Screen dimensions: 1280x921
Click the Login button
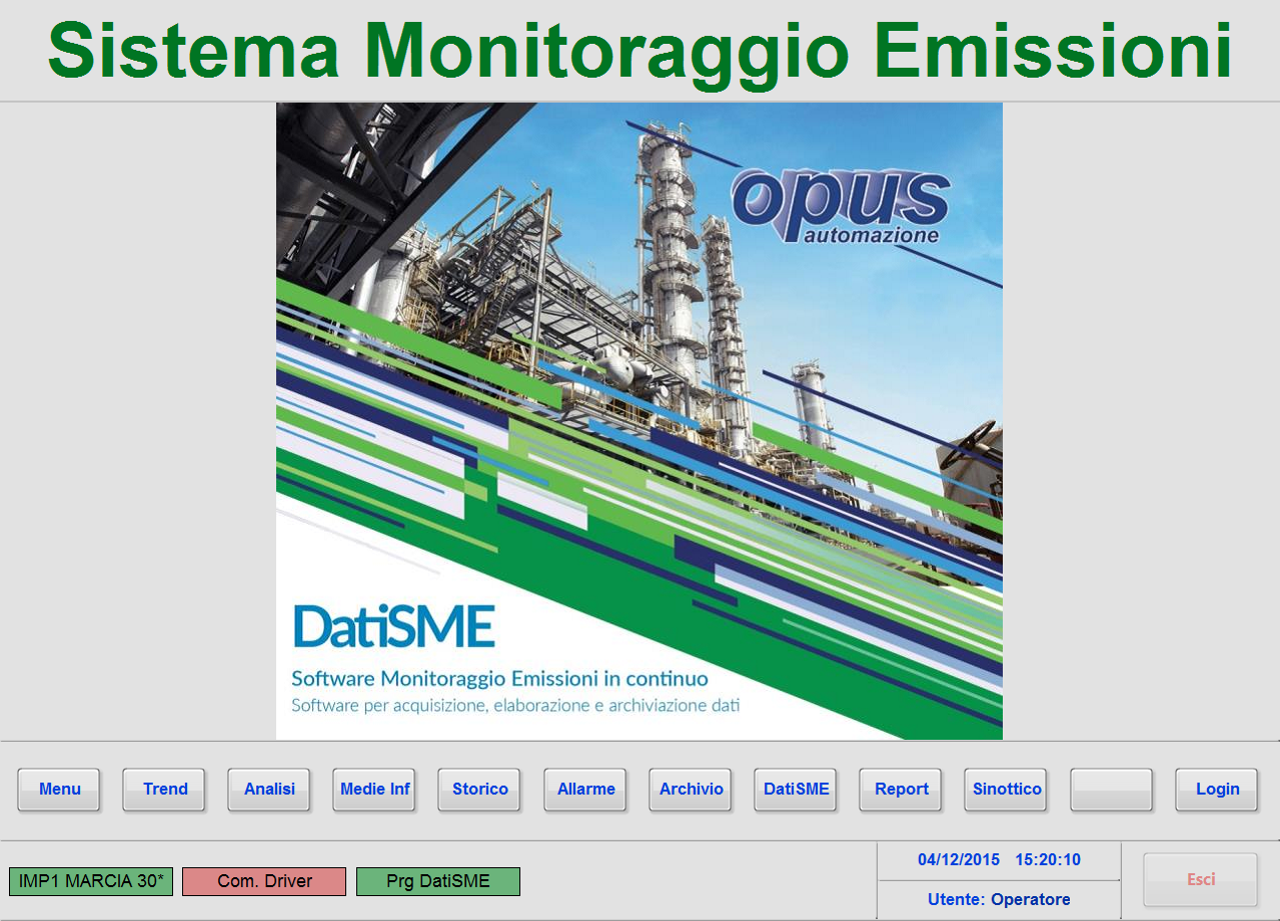1217,789
